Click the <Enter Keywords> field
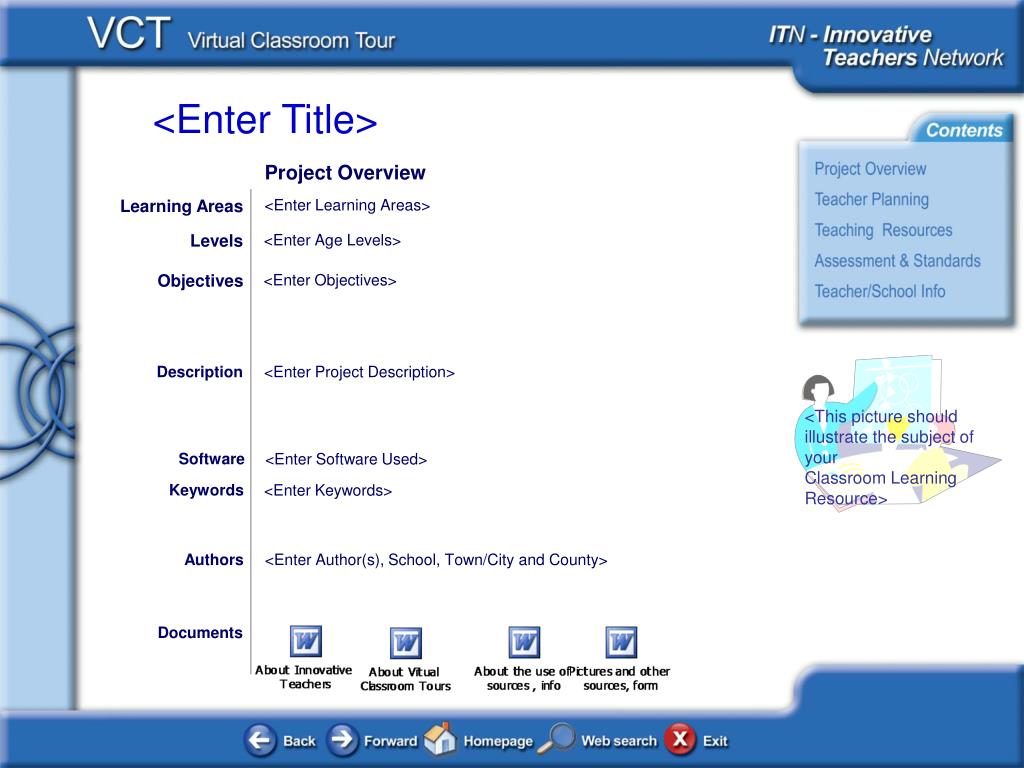This screenshot has height=768, width=1024. pyautogui.click(x=328, y=491)
